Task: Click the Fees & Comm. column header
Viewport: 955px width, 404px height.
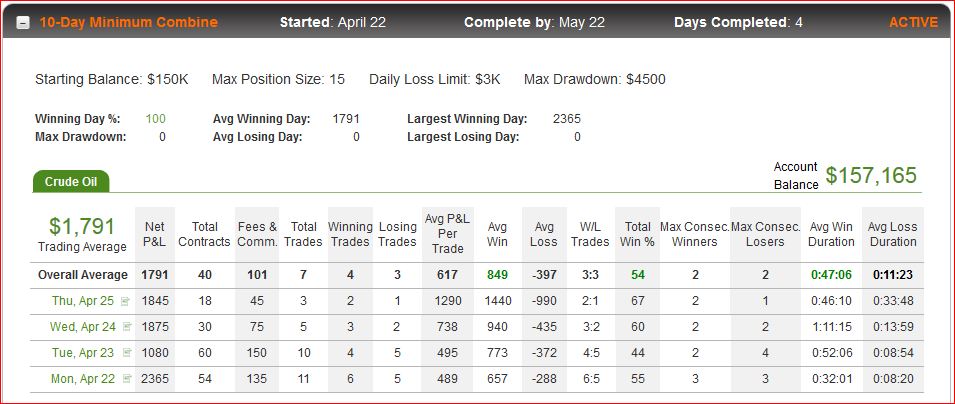Action: pos(257,234)
